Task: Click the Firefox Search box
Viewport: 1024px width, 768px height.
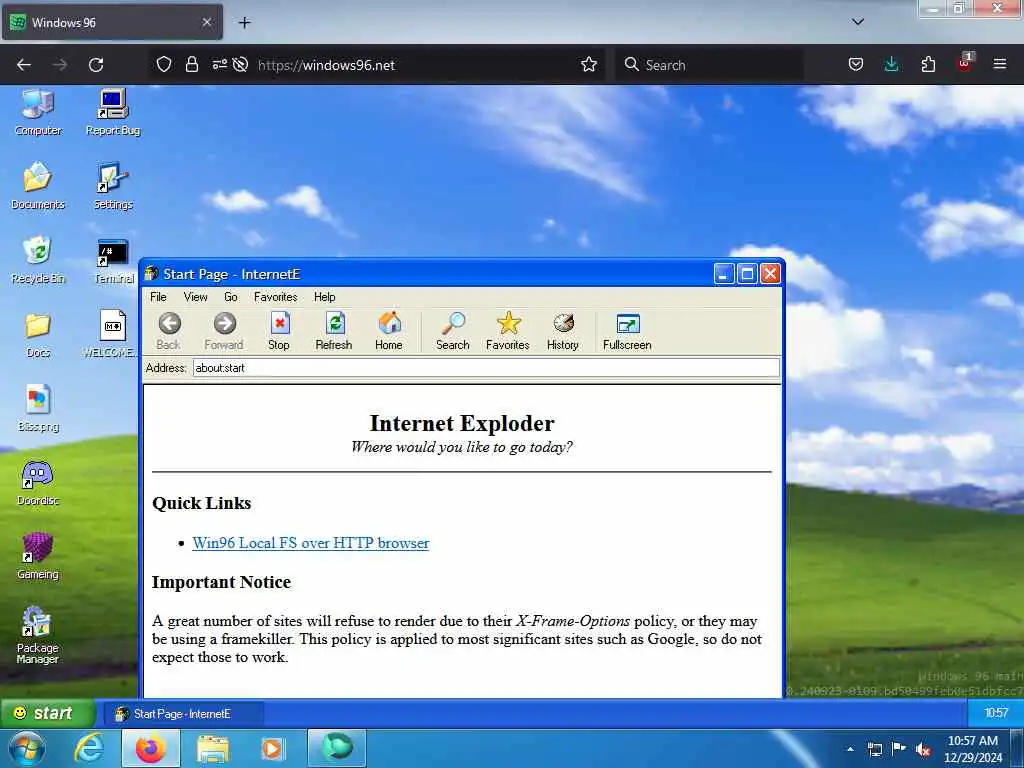Action: coord(709,65)
